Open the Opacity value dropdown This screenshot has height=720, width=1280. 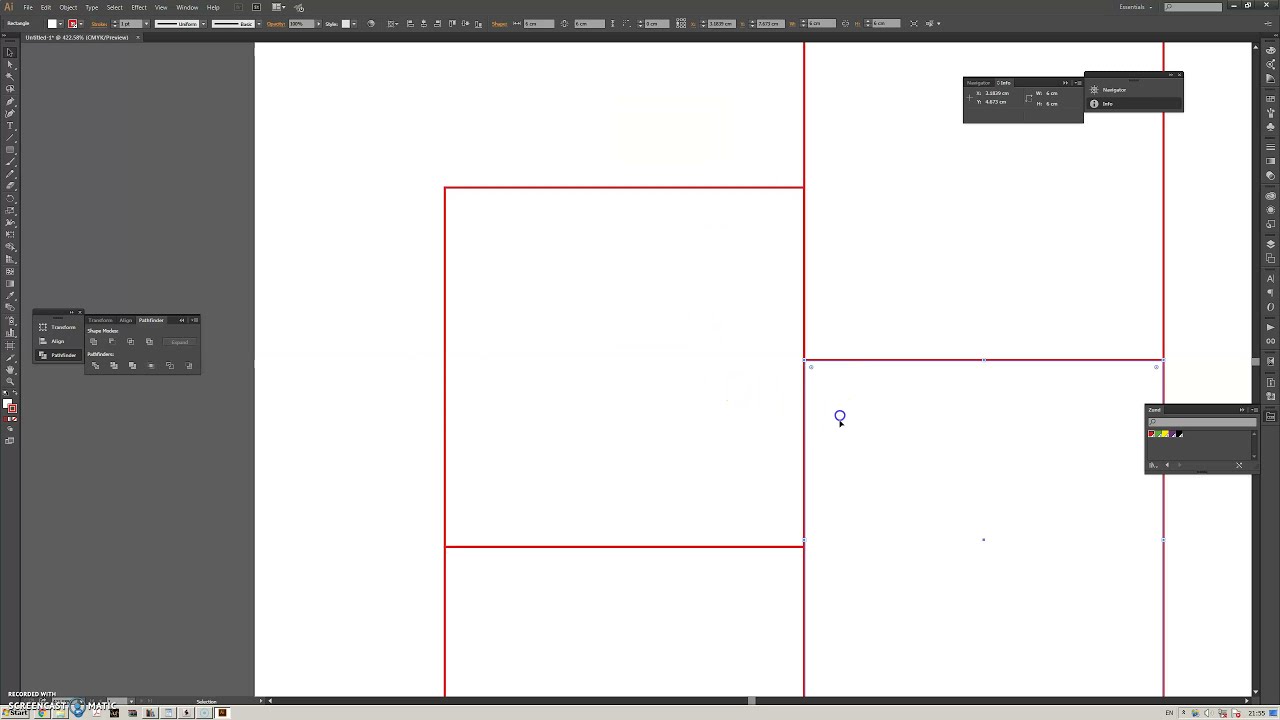point(318,23)
